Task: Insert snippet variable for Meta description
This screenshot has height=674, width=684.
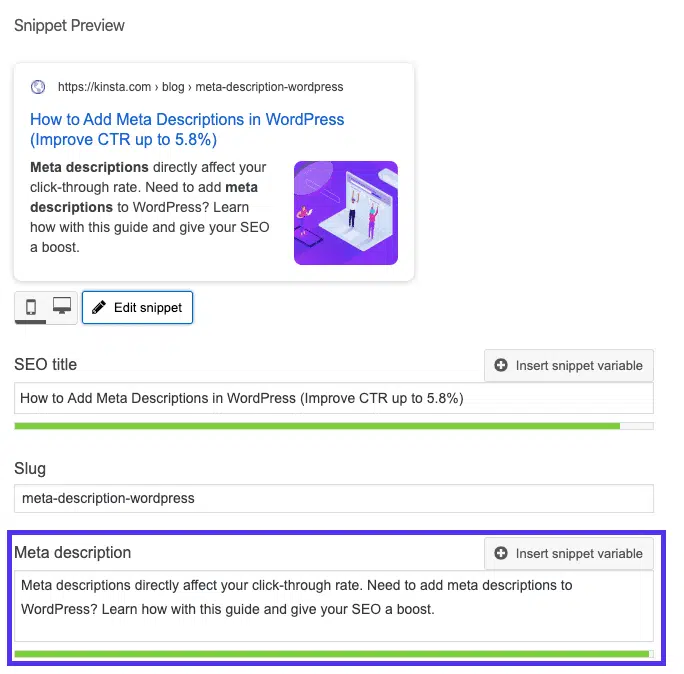Action: click(x=569, y=553)
